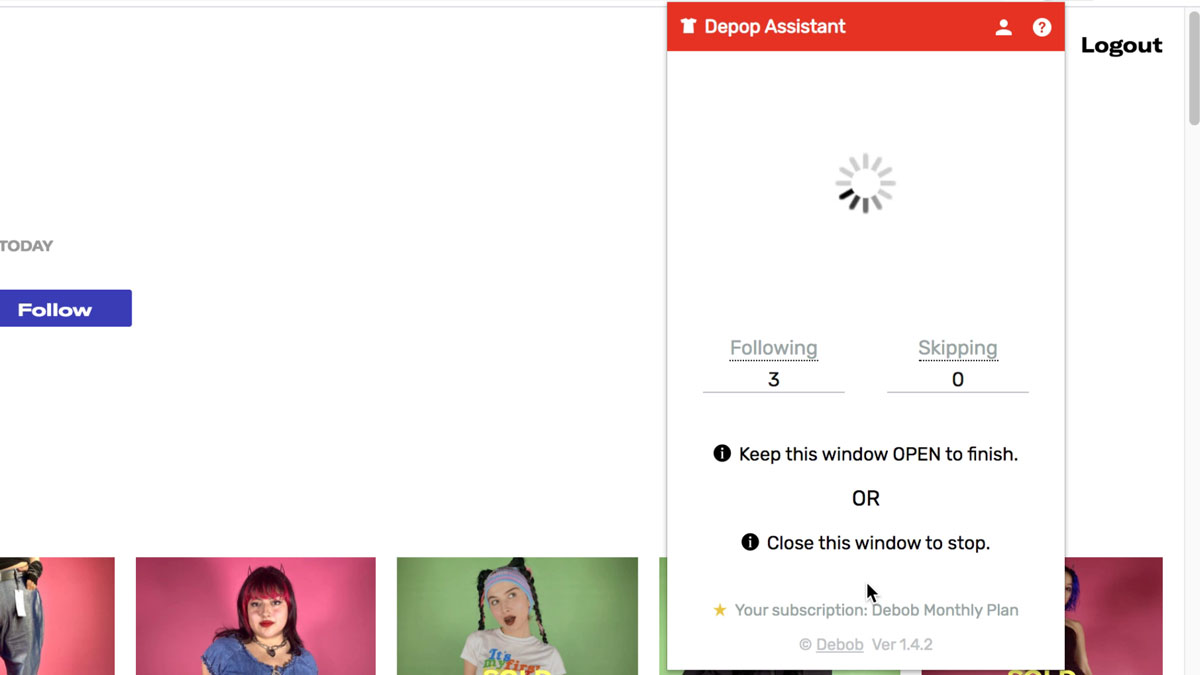Click 'Your subscription: Debob Monthly Plan' text

(x=876, y=610)
